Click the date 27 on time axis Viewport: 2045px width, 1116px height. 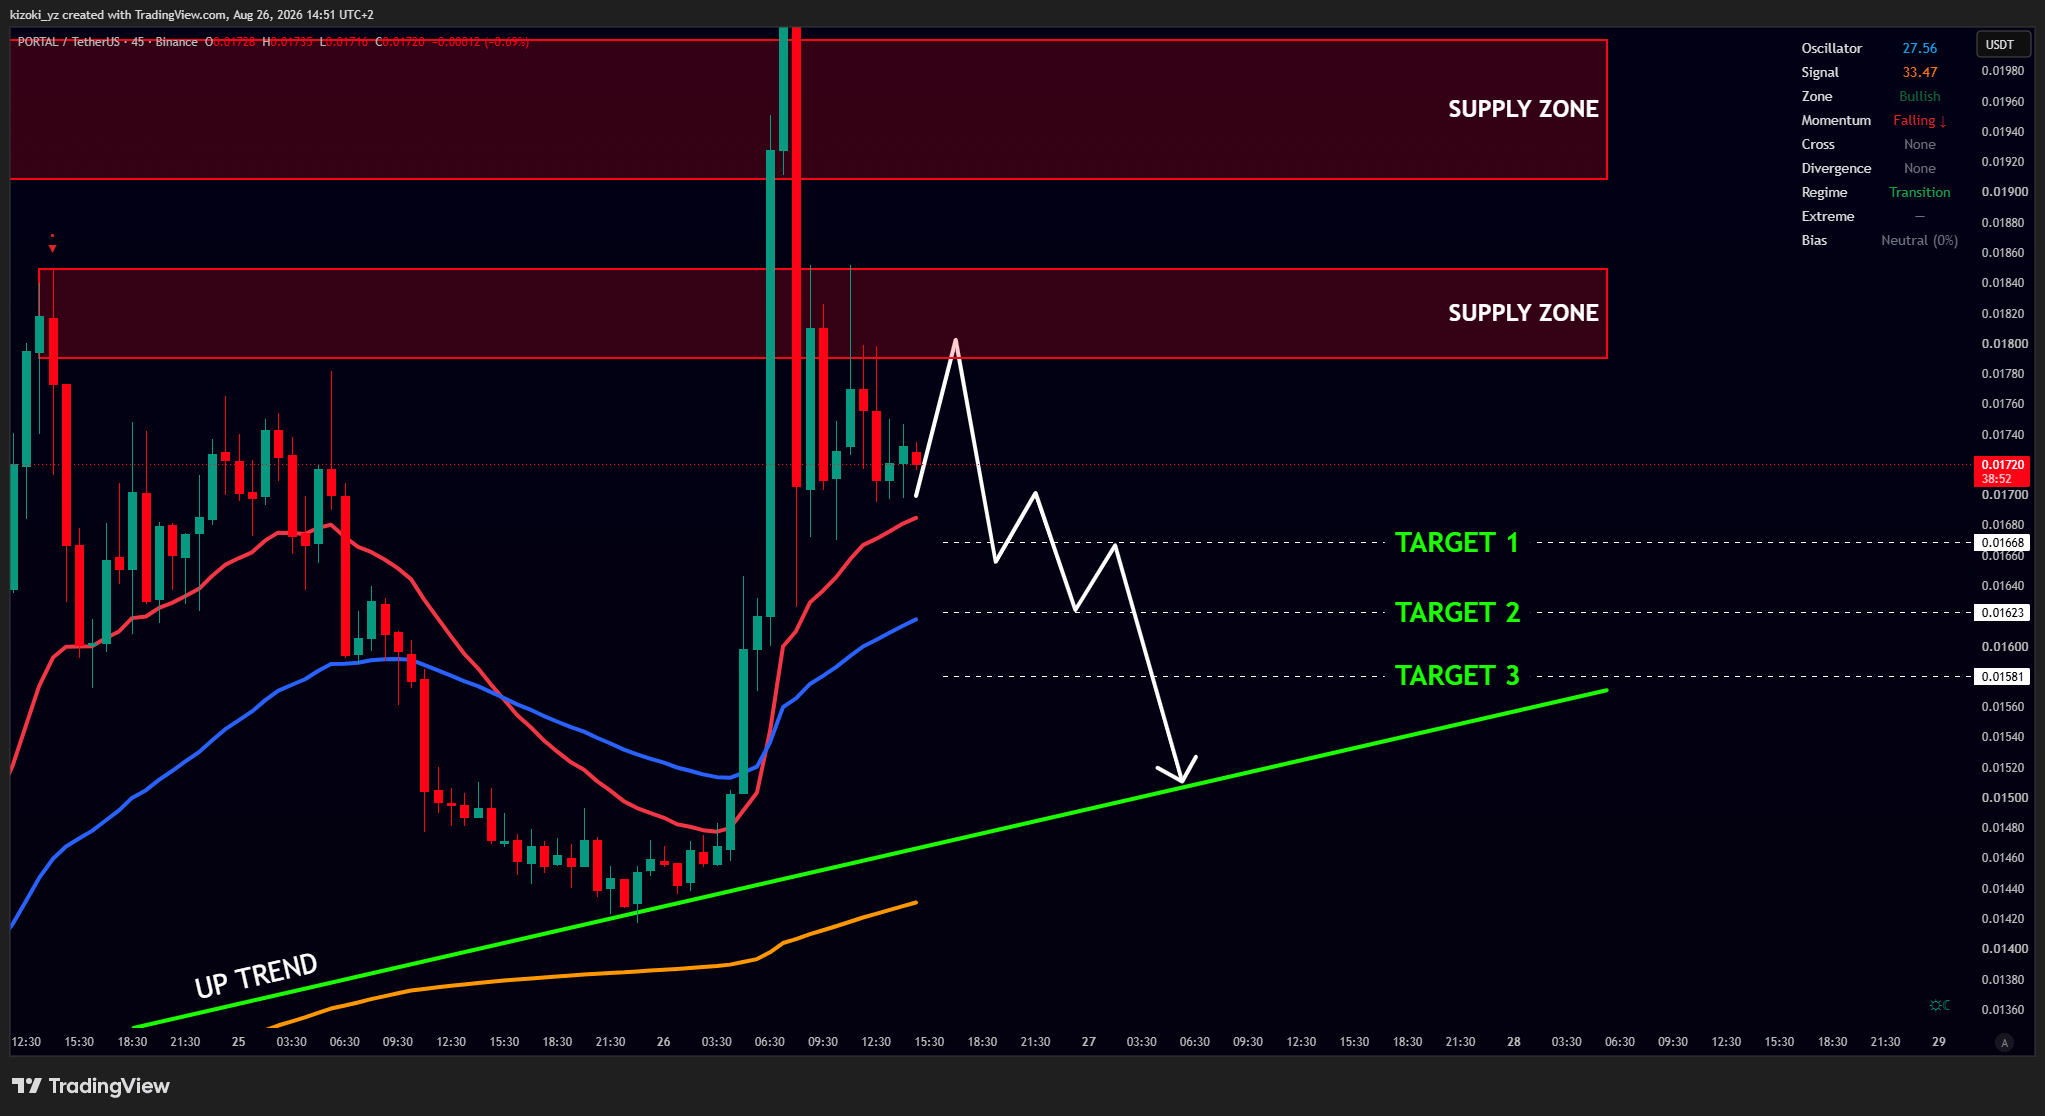(x=1088, y=1042)
